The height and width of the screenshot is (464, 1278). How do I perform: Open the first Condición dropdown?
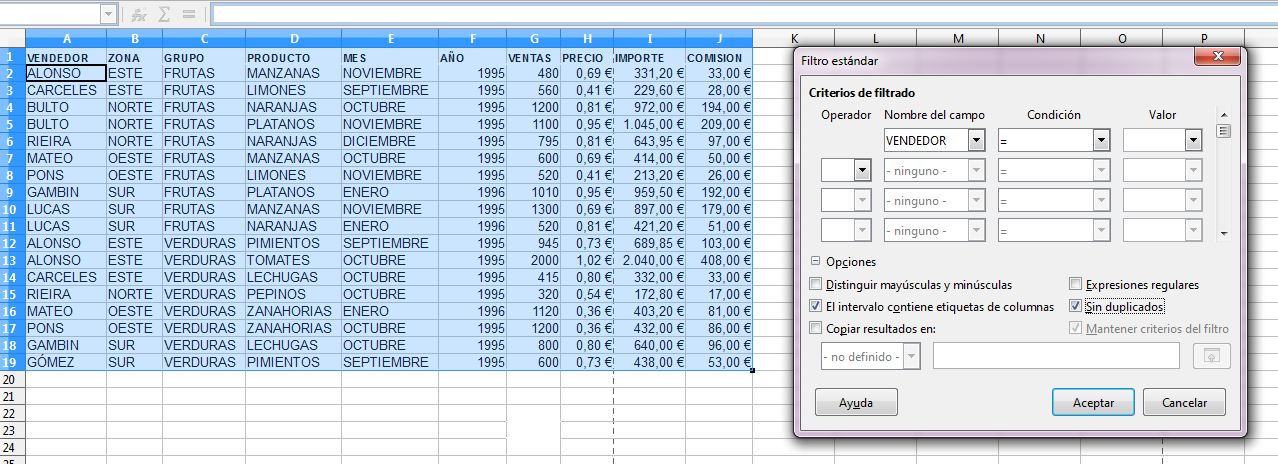coord(1101,141)
